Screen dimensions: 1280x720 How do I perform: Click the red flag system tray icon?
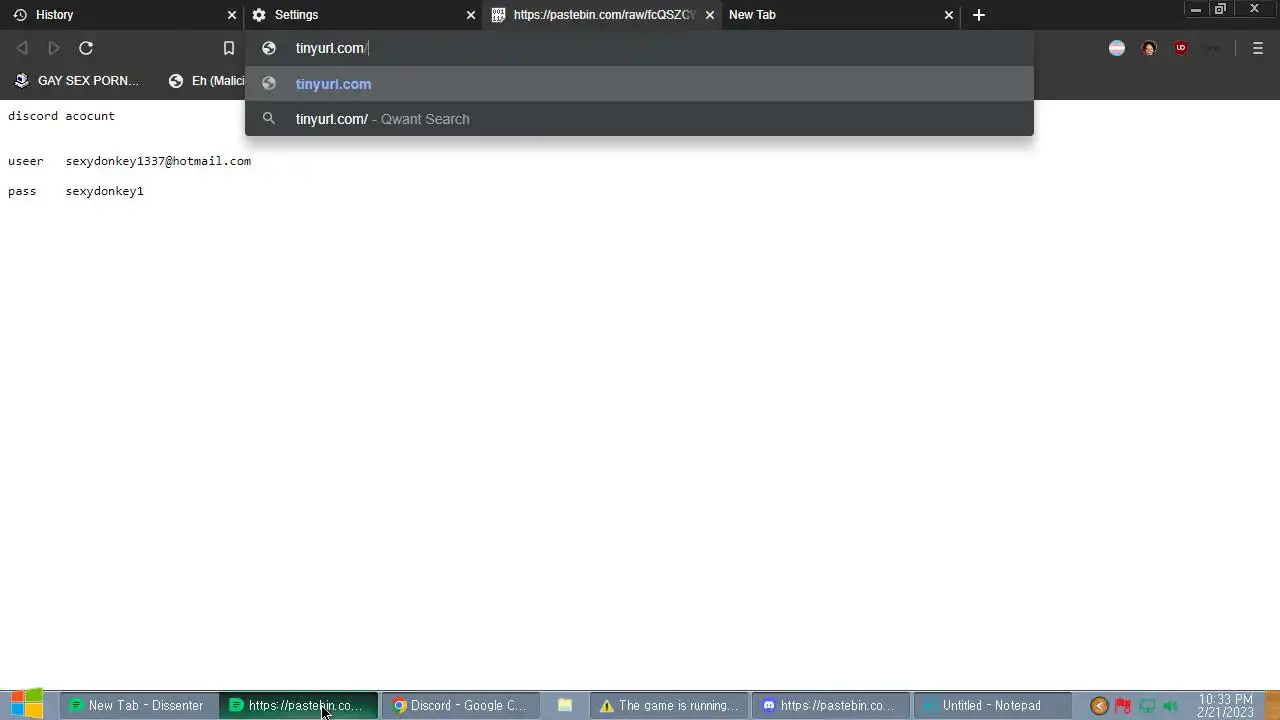click(1123, 706)
